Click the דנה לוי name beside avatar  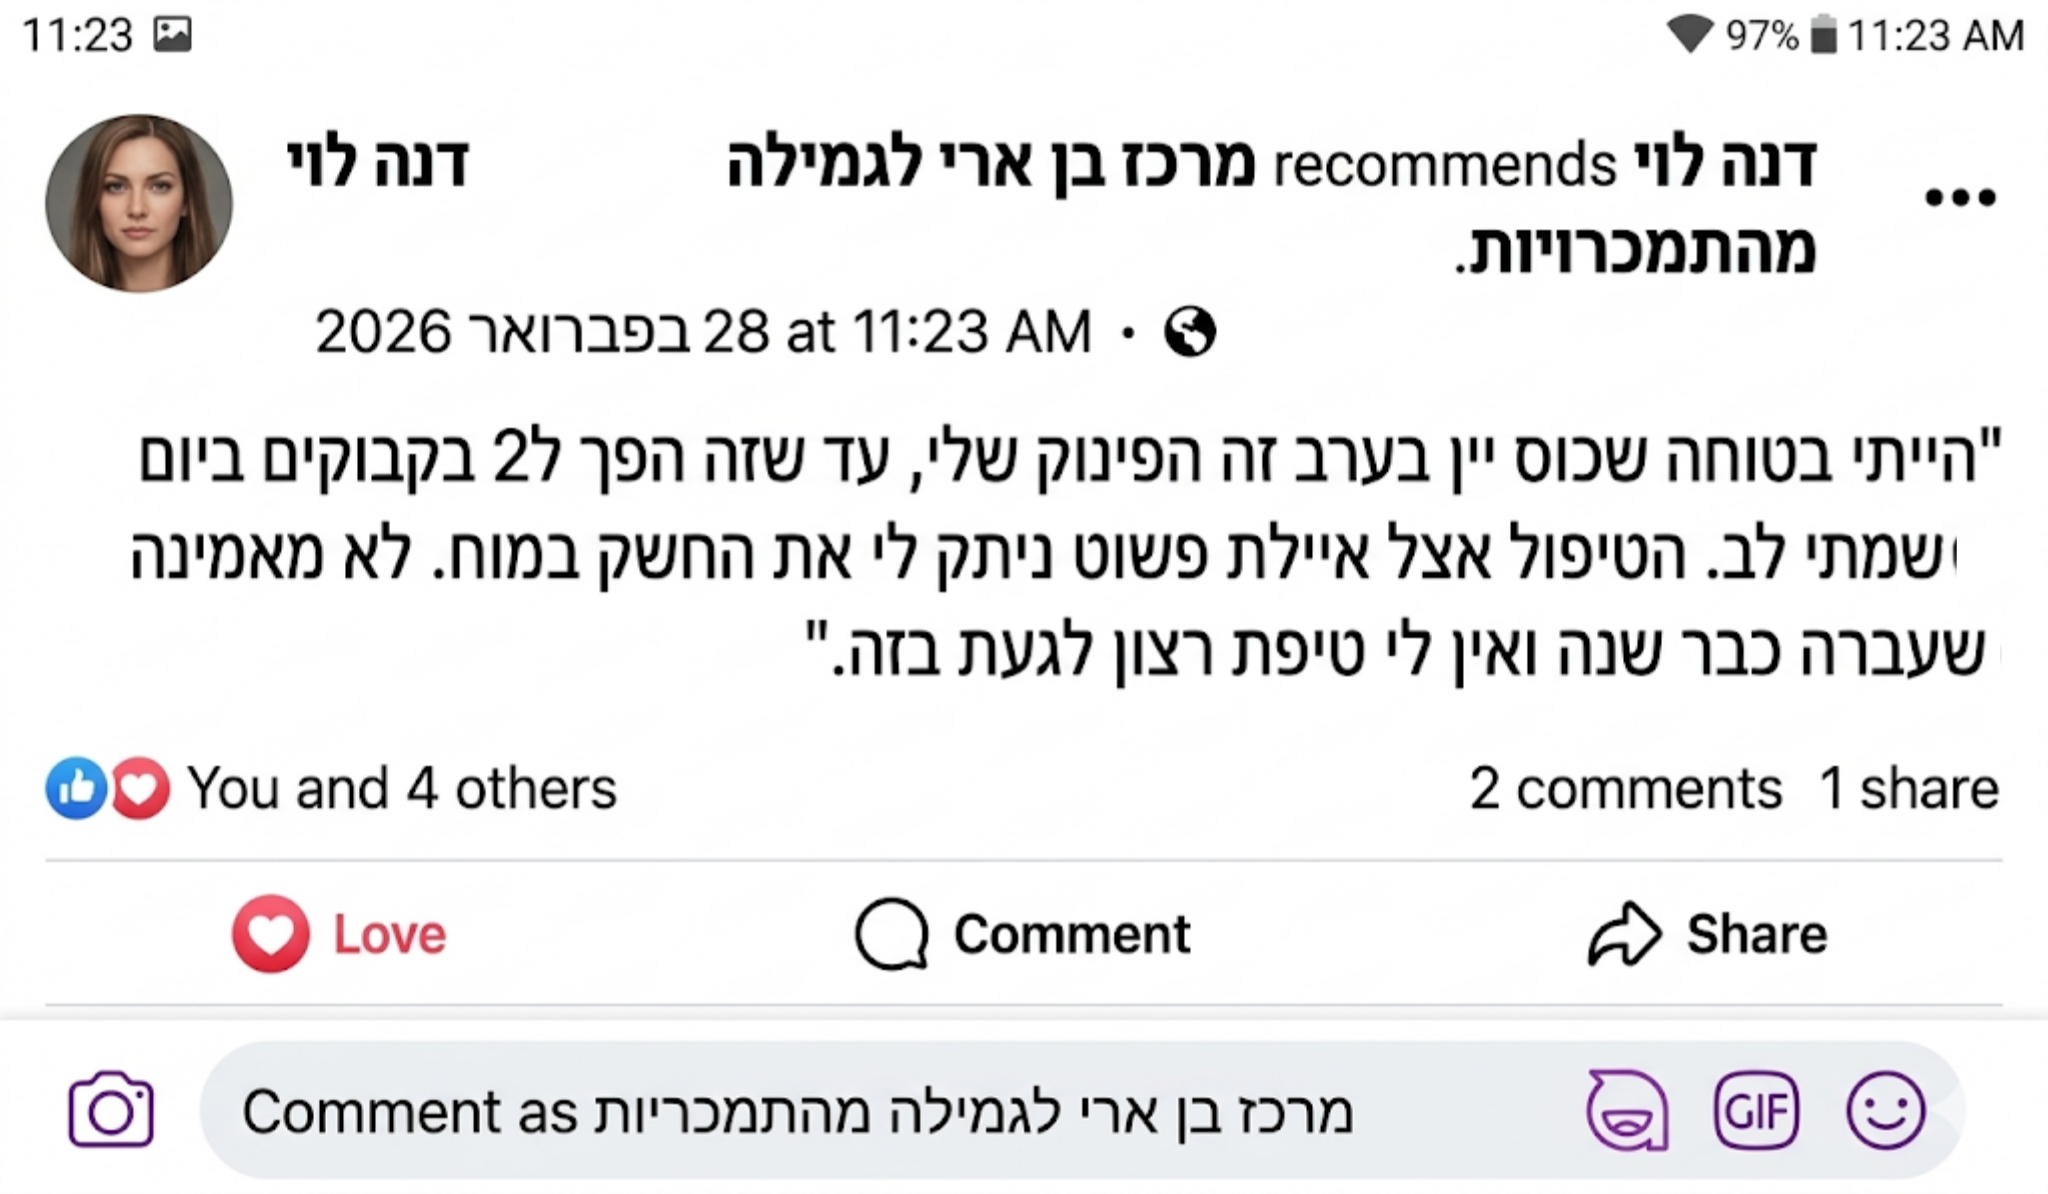(x=378, y=164)
